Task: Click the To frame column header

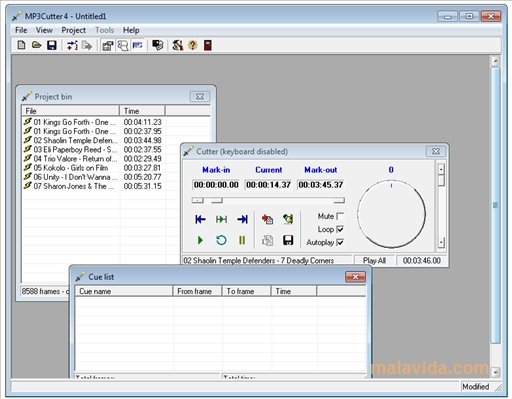Action: coord(246,291)
